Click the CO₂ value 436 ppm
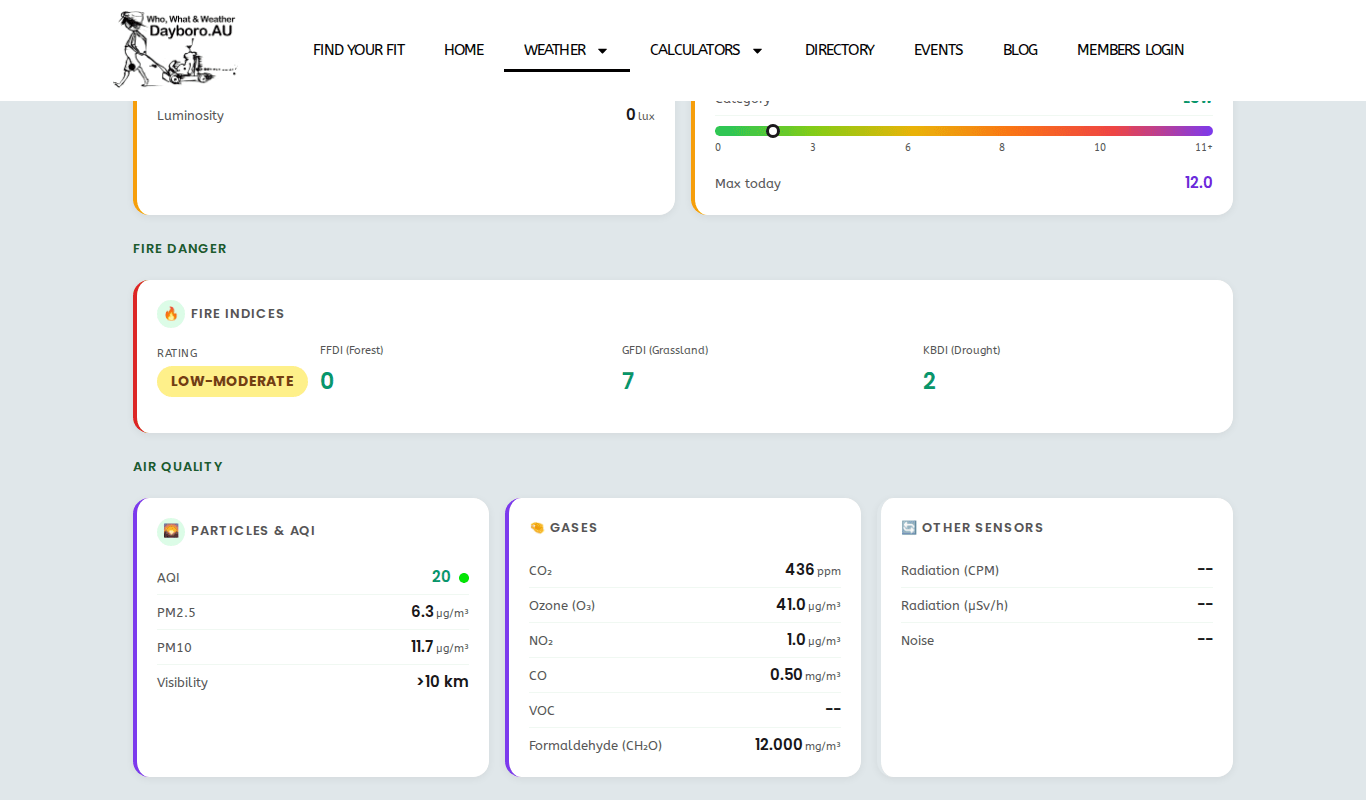Screen dimensions: 1366x800 (813, 570)
